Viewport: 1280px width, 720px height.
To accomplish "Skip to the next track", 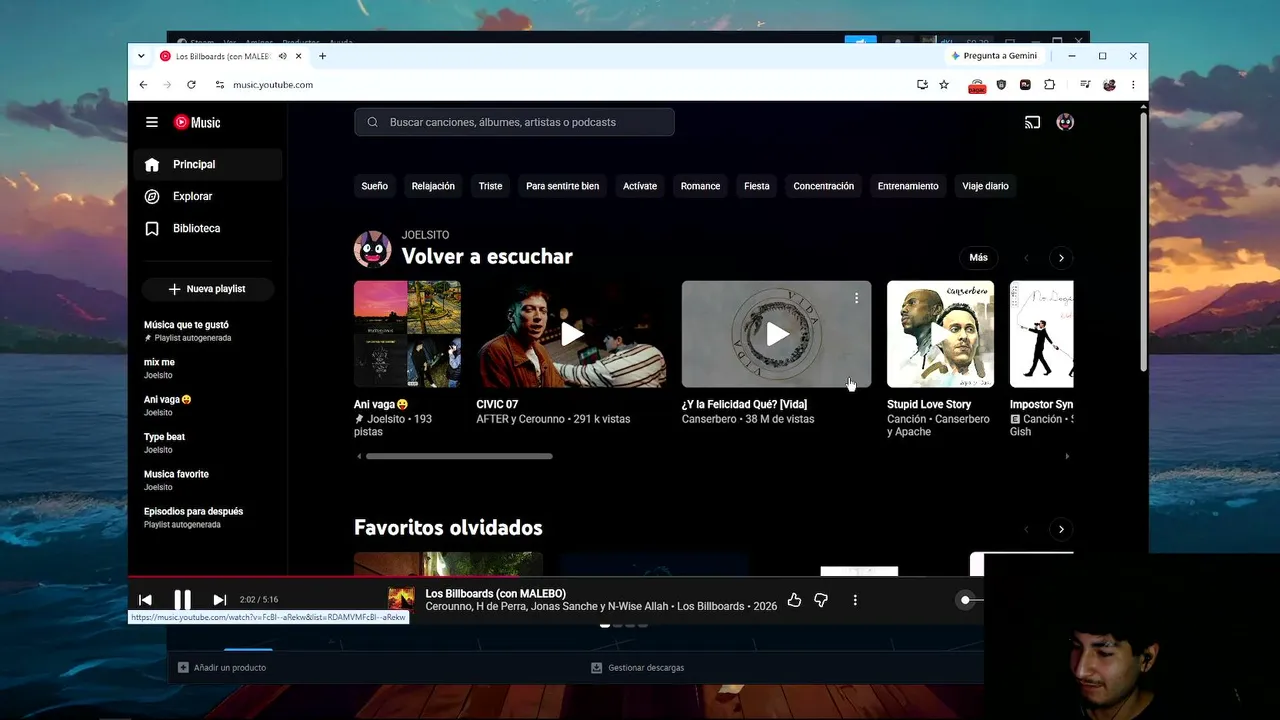I will pos(220,600).
